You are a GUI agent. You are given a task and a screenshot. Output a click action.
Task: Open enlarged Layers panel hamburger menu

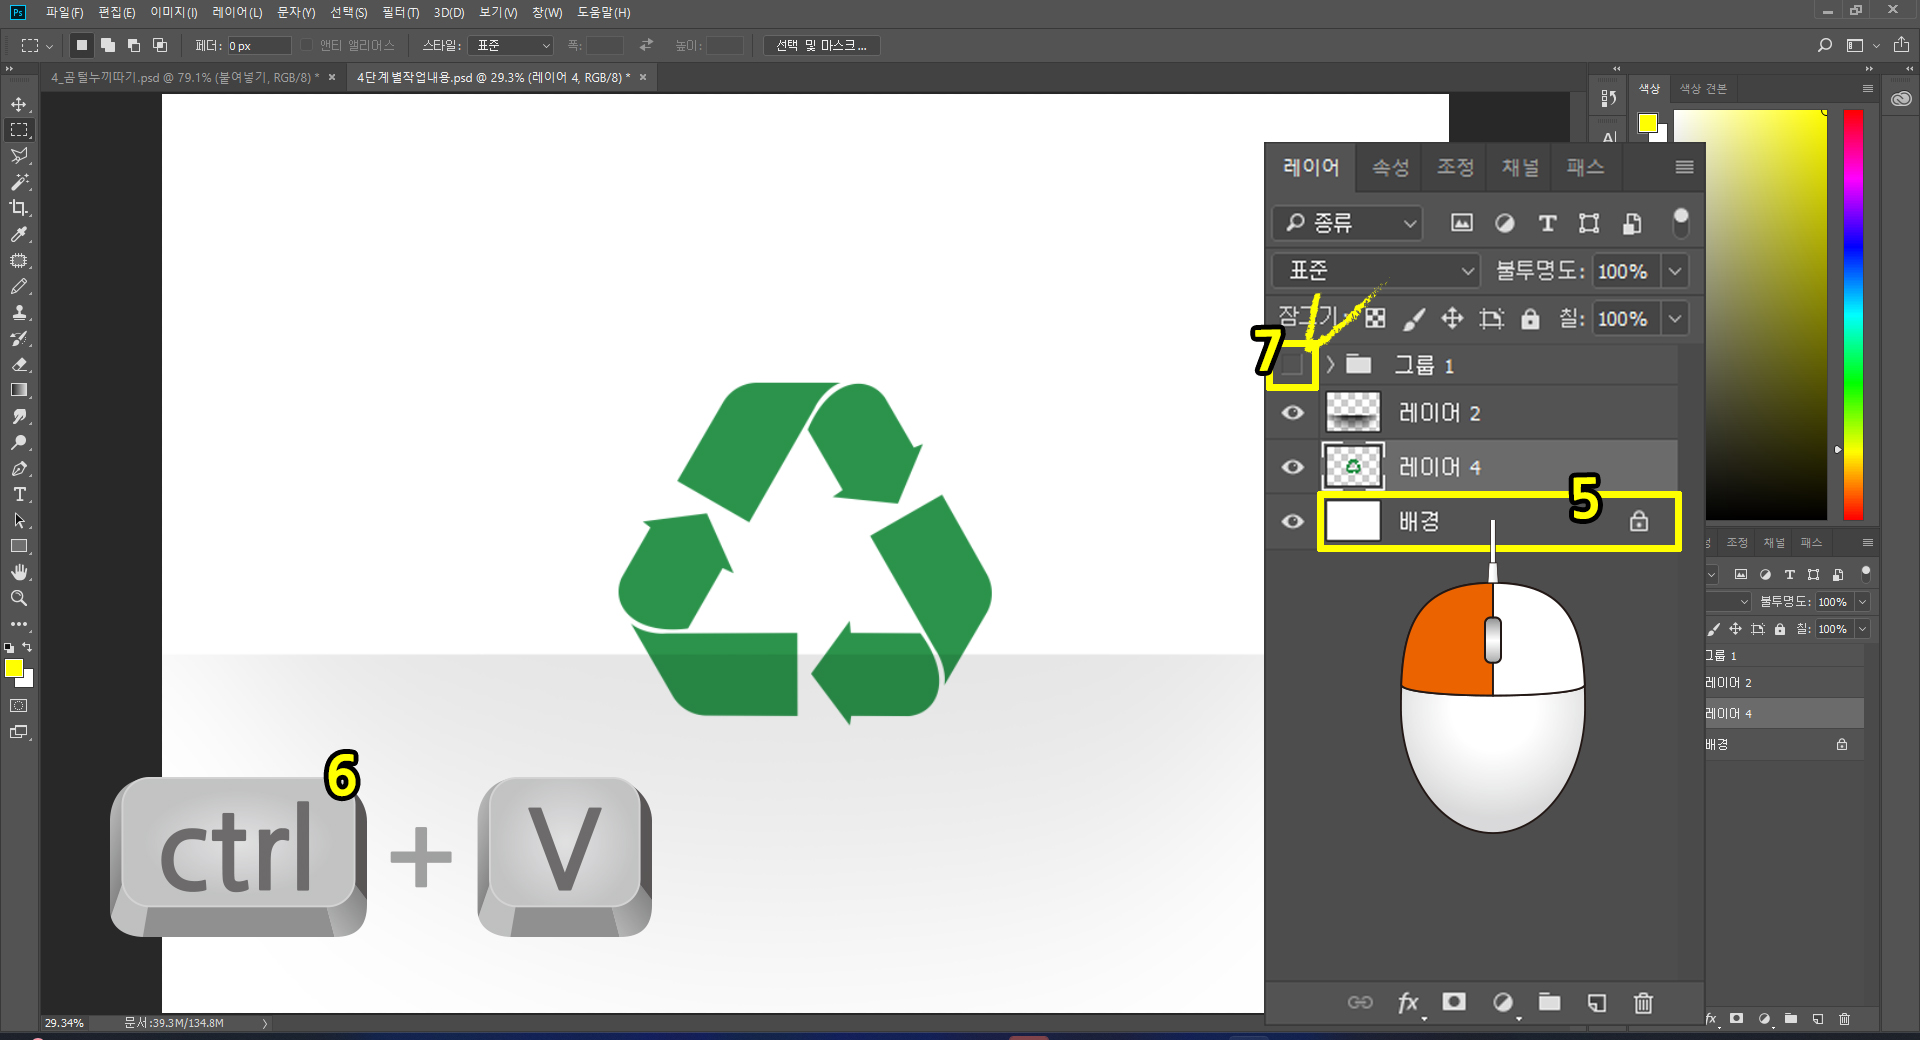[x=1685, y=167]
